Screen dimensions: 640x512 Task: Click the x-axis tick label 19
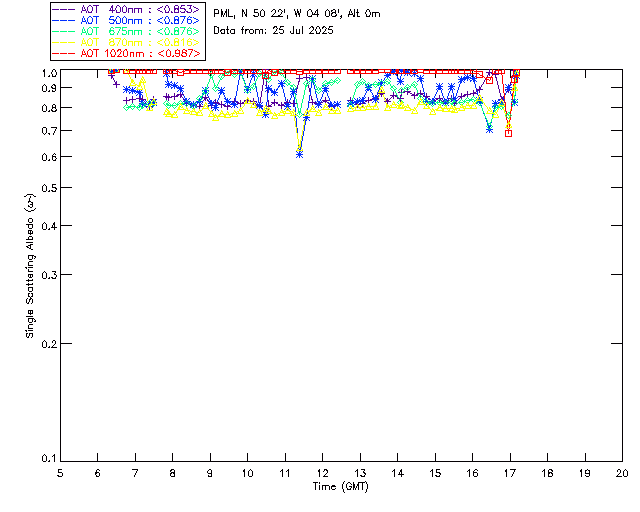click(585, 473)
